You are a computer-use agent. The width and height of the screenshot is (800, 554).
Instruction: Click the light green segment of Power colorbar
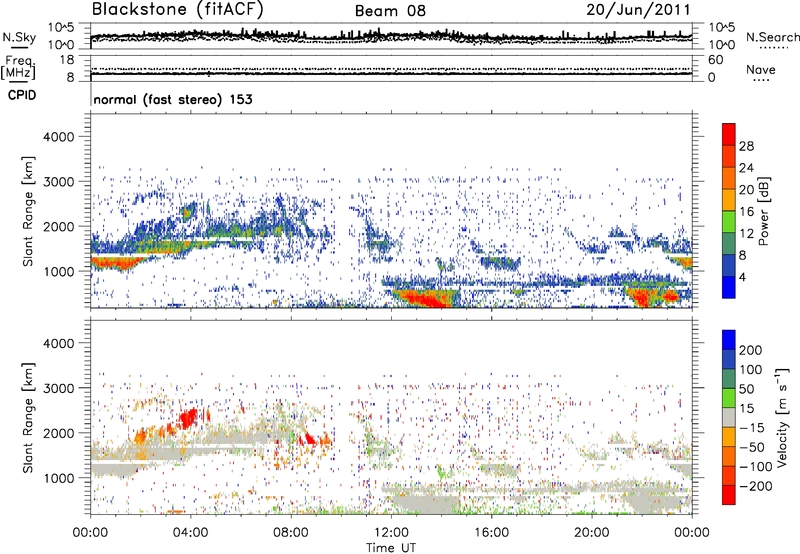click(x=729, y=222)
